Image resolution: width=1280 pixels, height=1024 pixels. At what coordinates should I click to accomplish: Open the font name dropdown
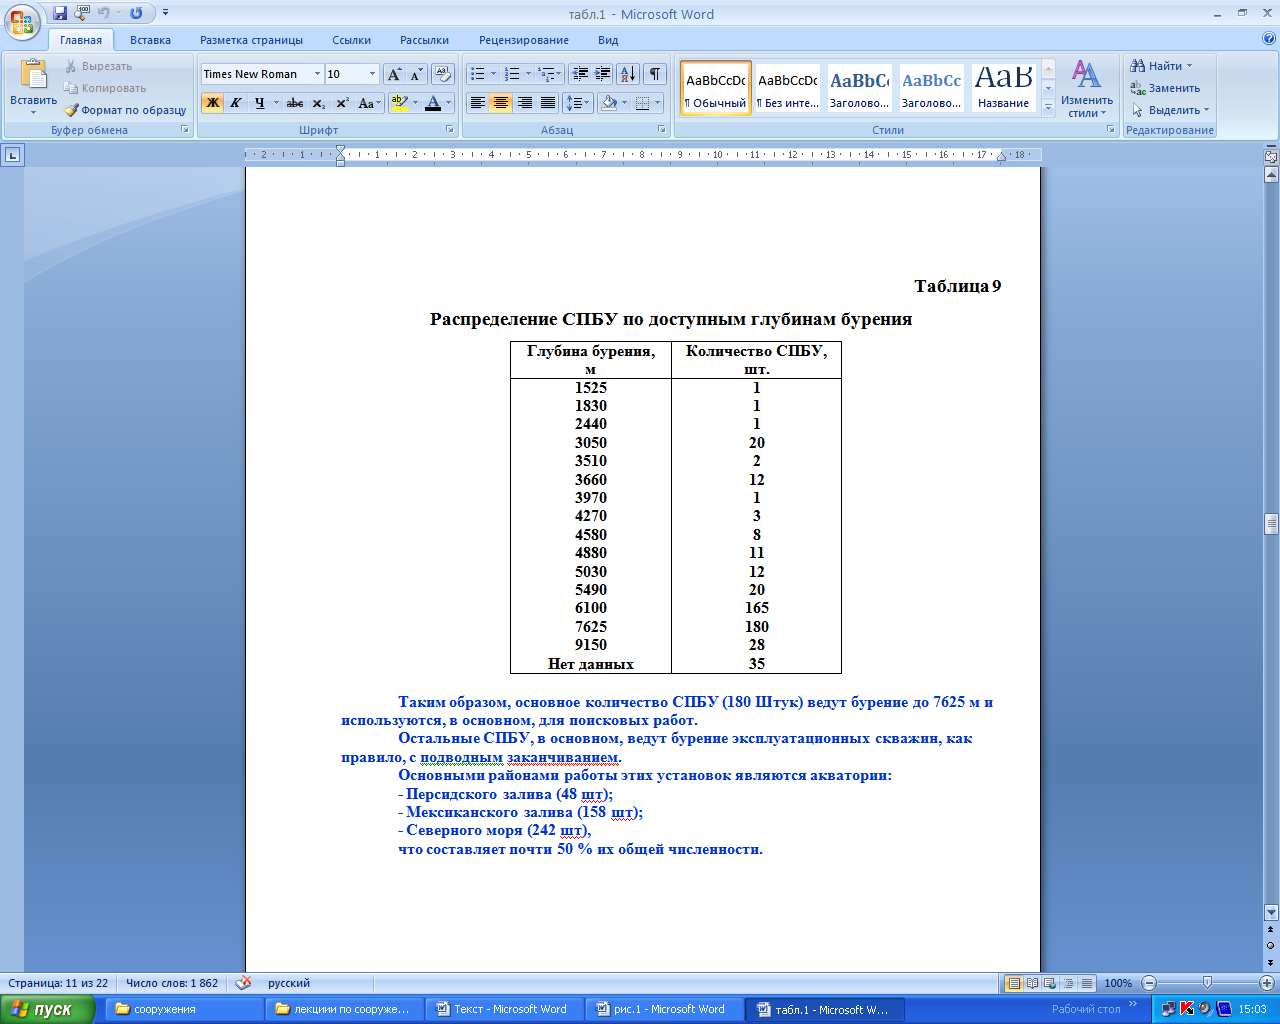(x=317, y=74)
